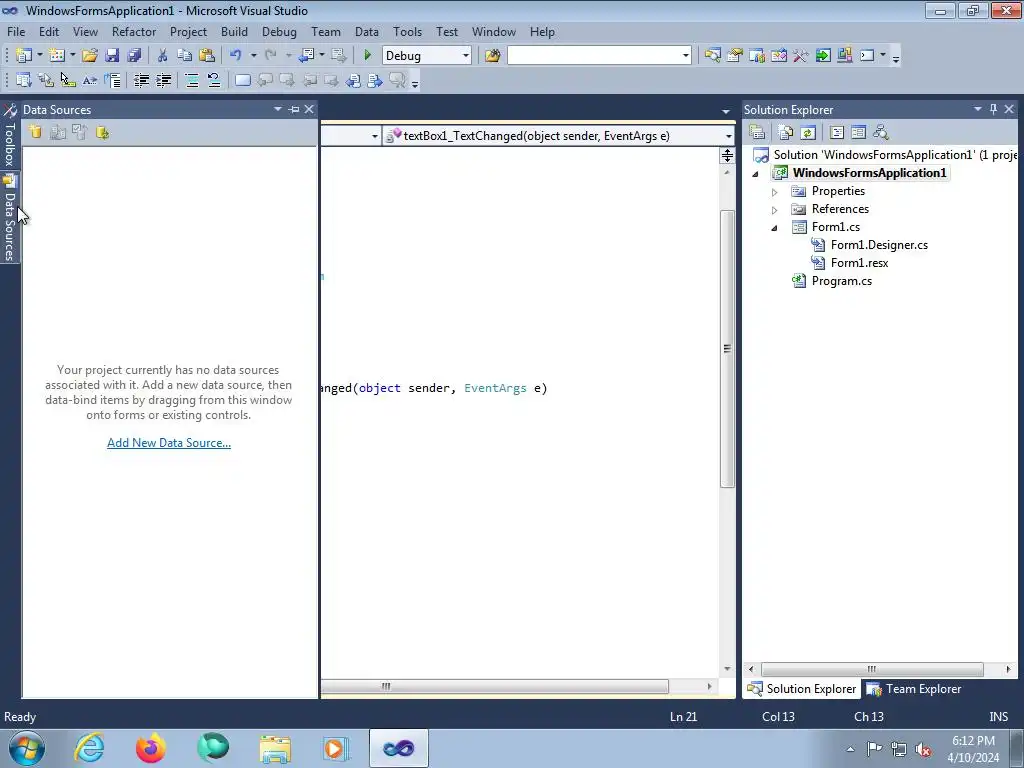The image size is (1024, 768).
Task: Collapse the WindowsFormsApplication1 project node
Action: (756, 174)
